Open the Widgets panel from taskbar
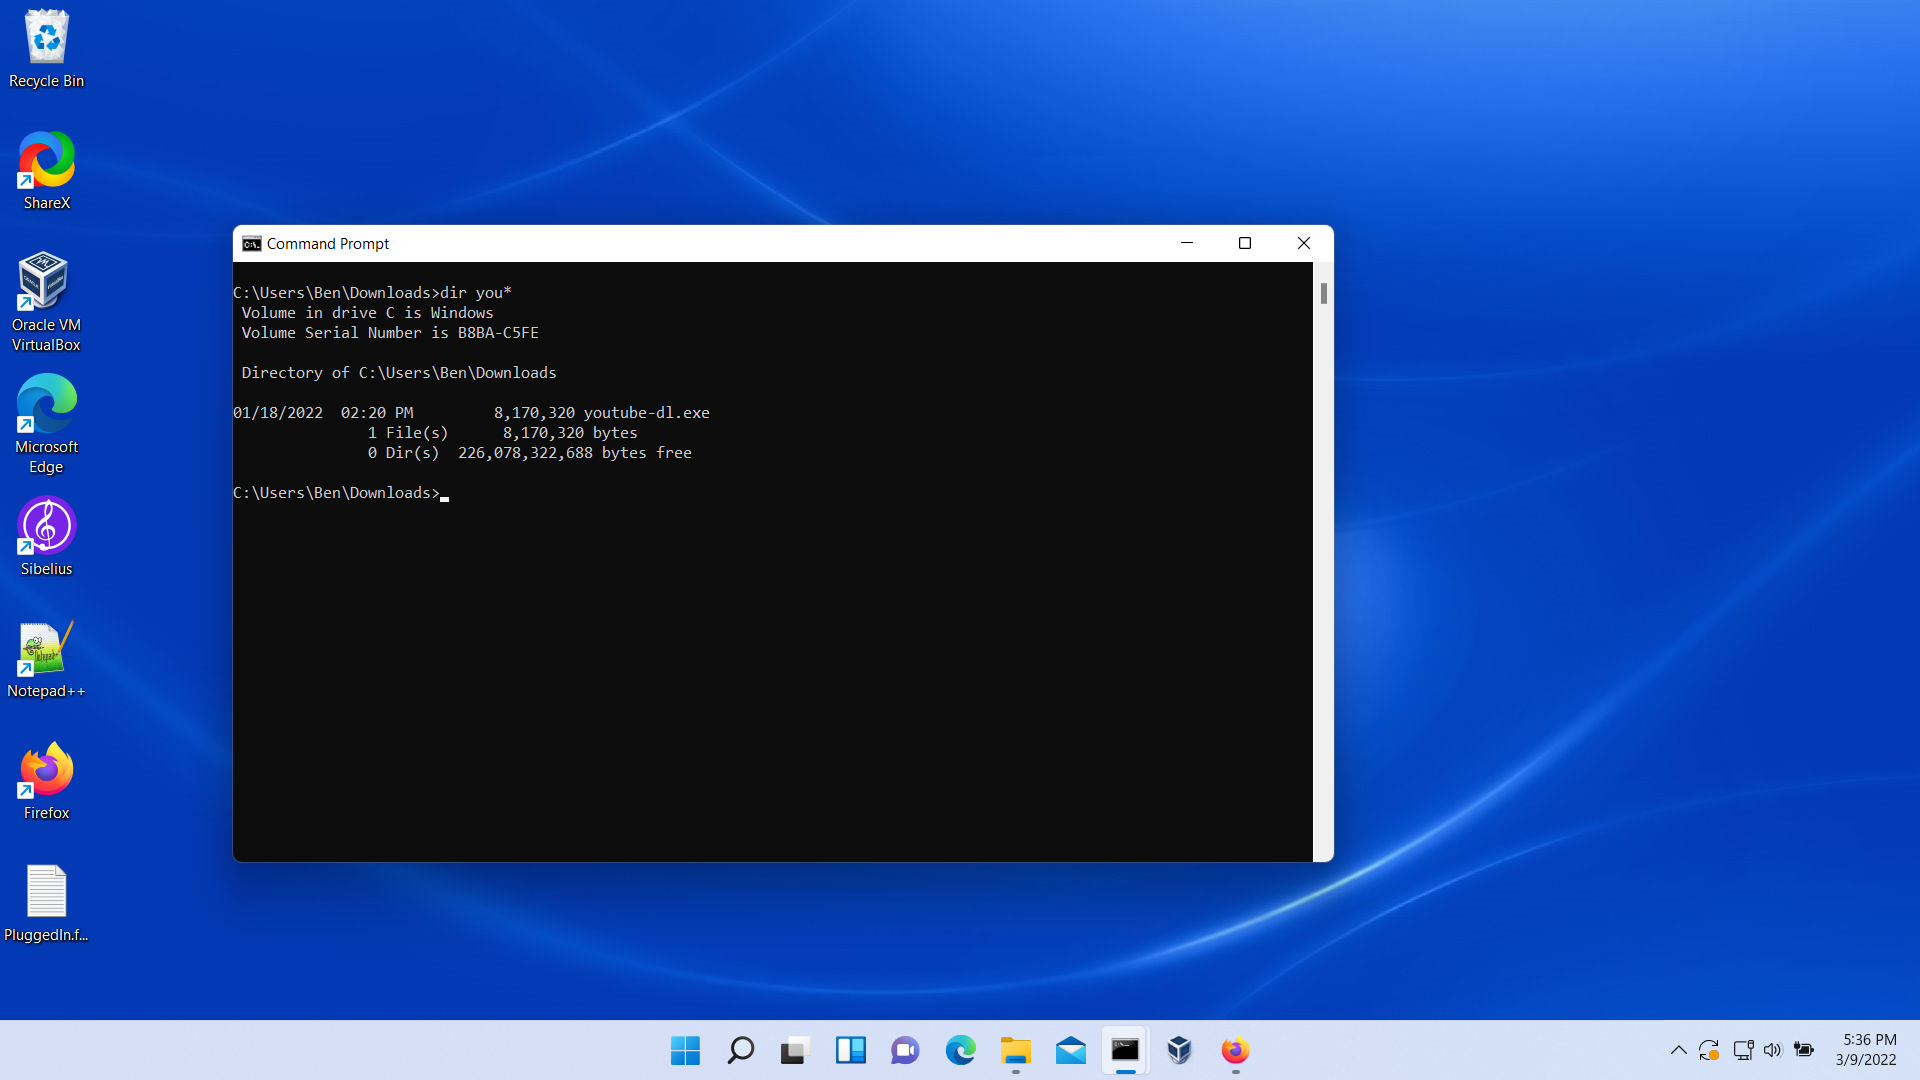This screenshot has height=1080, width=1920. (x=850, y=1050)
